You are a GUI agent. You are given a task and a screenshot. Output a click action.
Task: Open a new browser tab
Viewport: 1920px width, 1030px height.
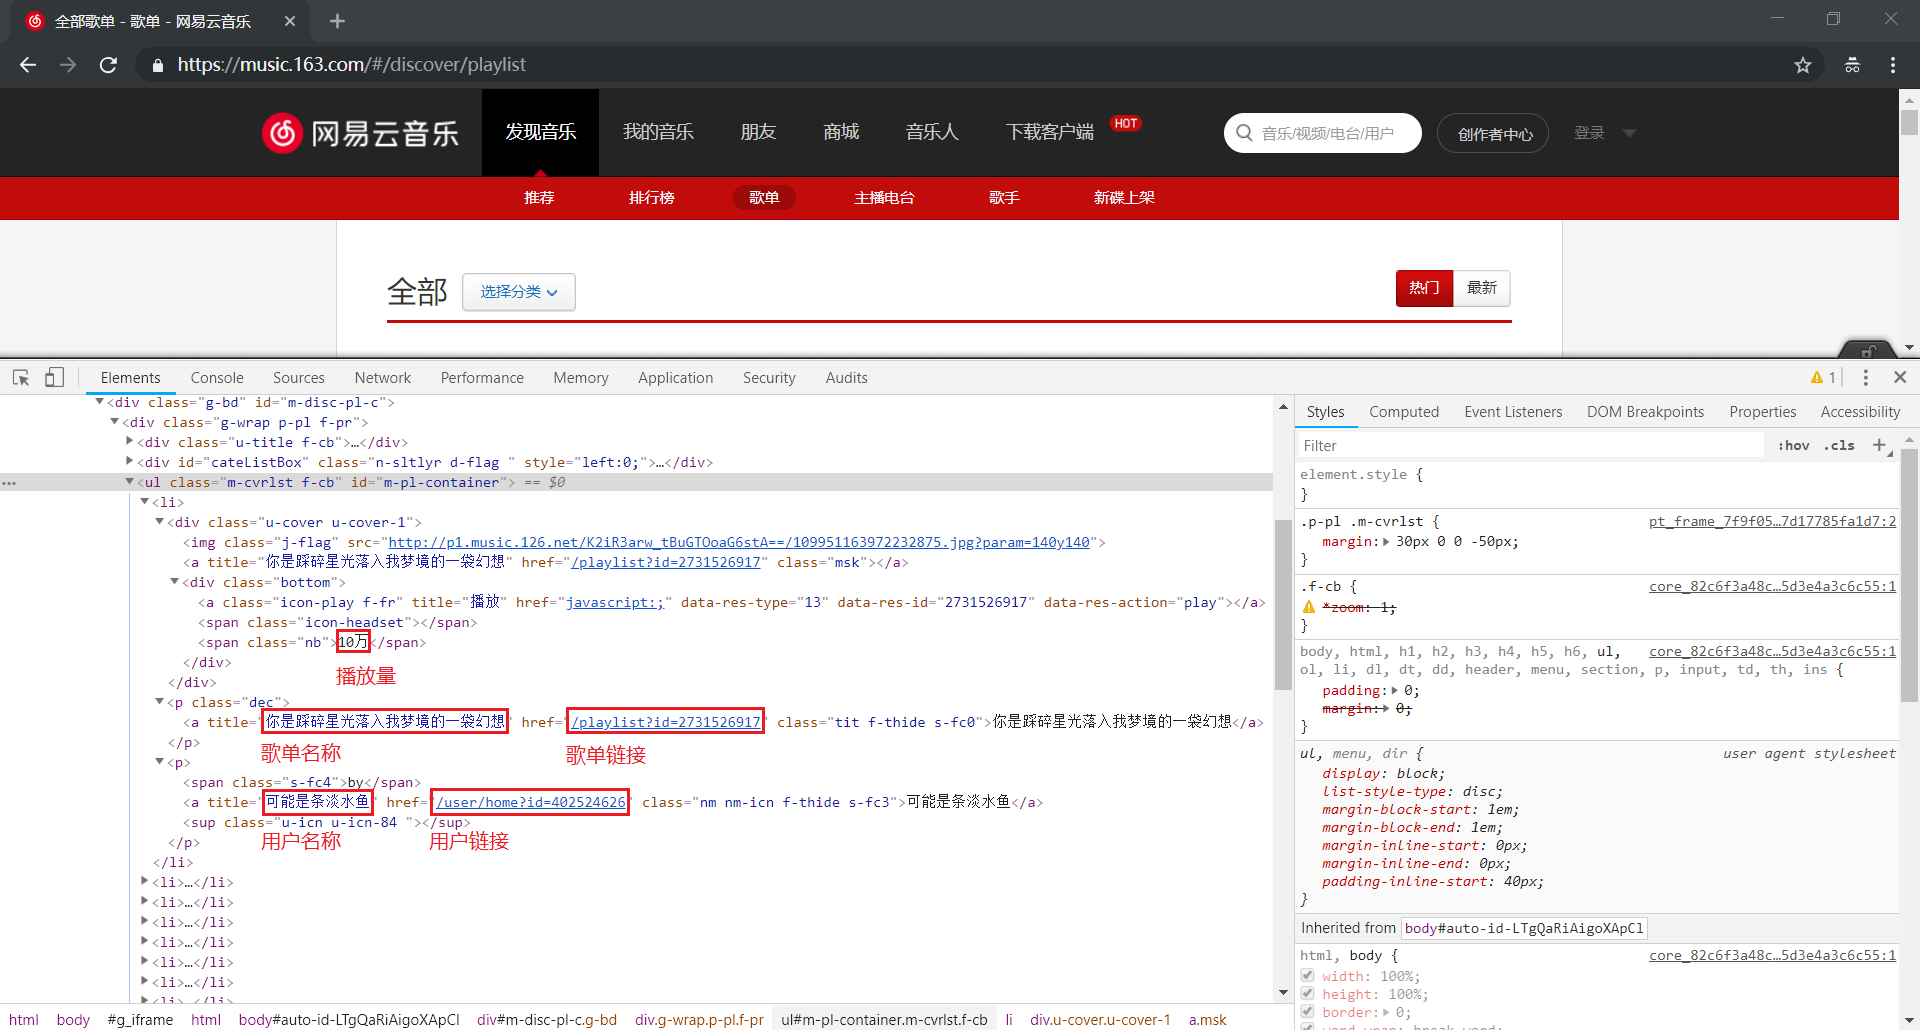337,21
